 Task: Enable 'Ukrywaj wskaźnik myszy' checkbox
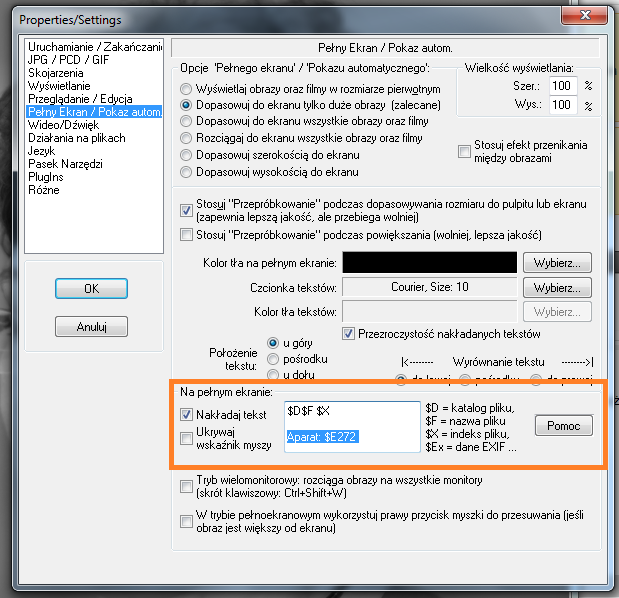(x=186, y=437)
